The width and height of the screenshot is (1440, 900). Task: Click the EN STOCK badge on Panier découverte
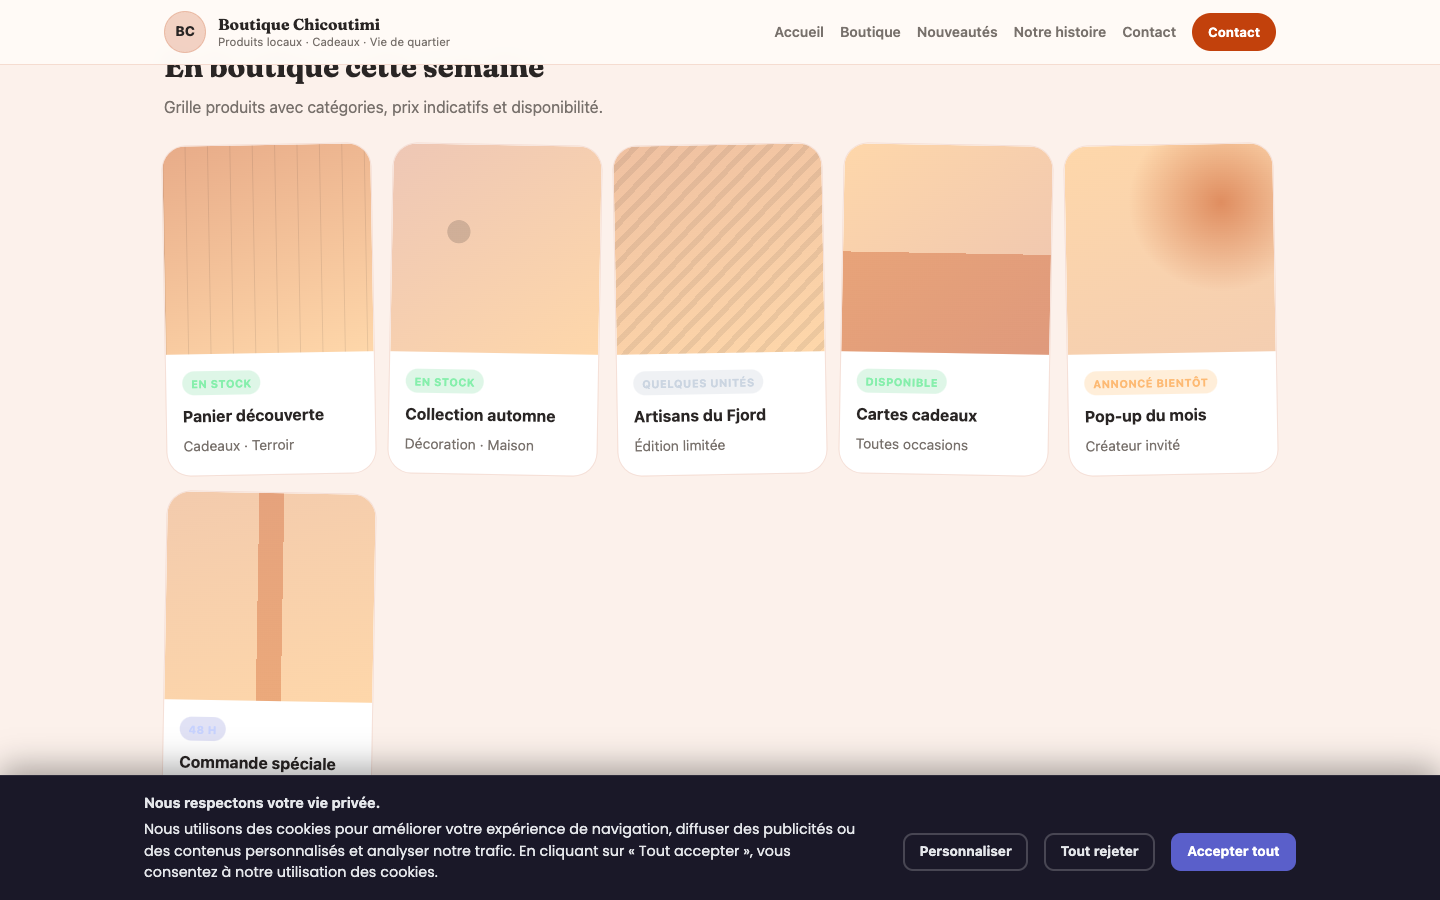[221, 383]
